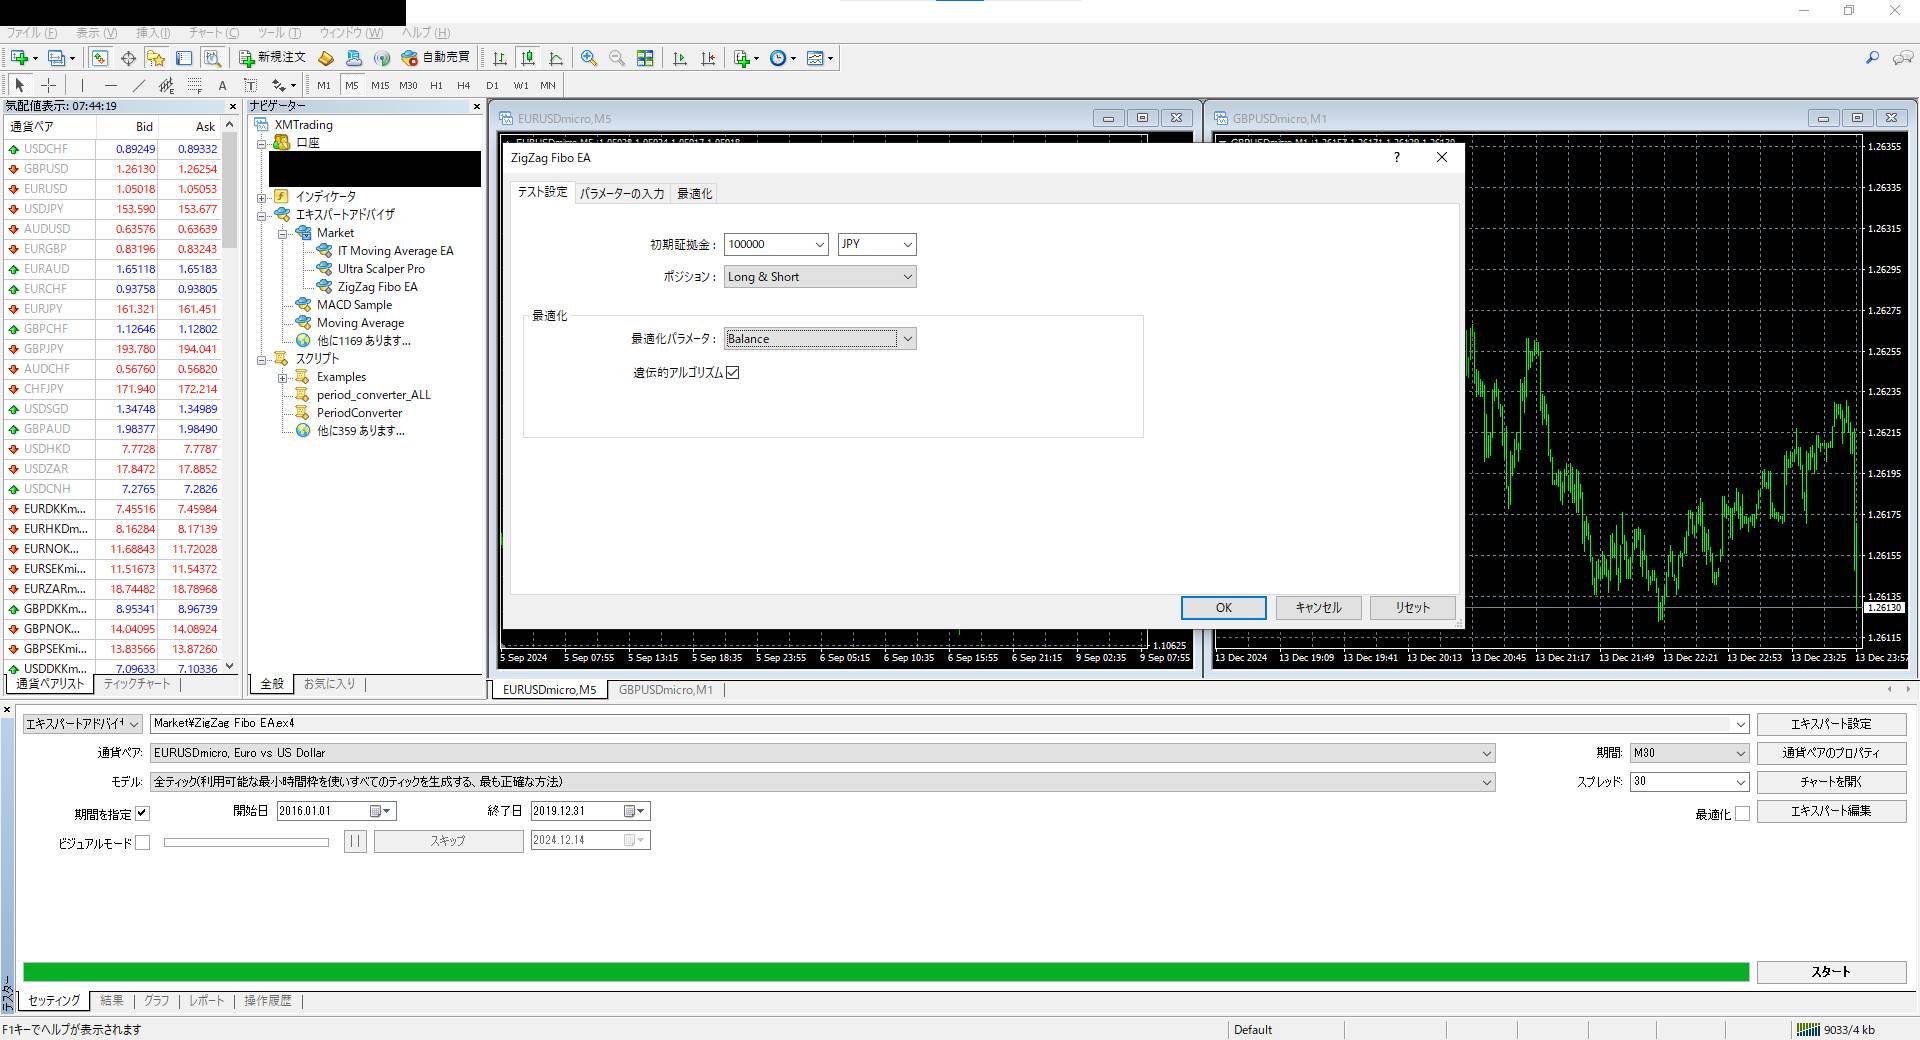
Task: Zoom in on the chart
Action: [589, 58]
